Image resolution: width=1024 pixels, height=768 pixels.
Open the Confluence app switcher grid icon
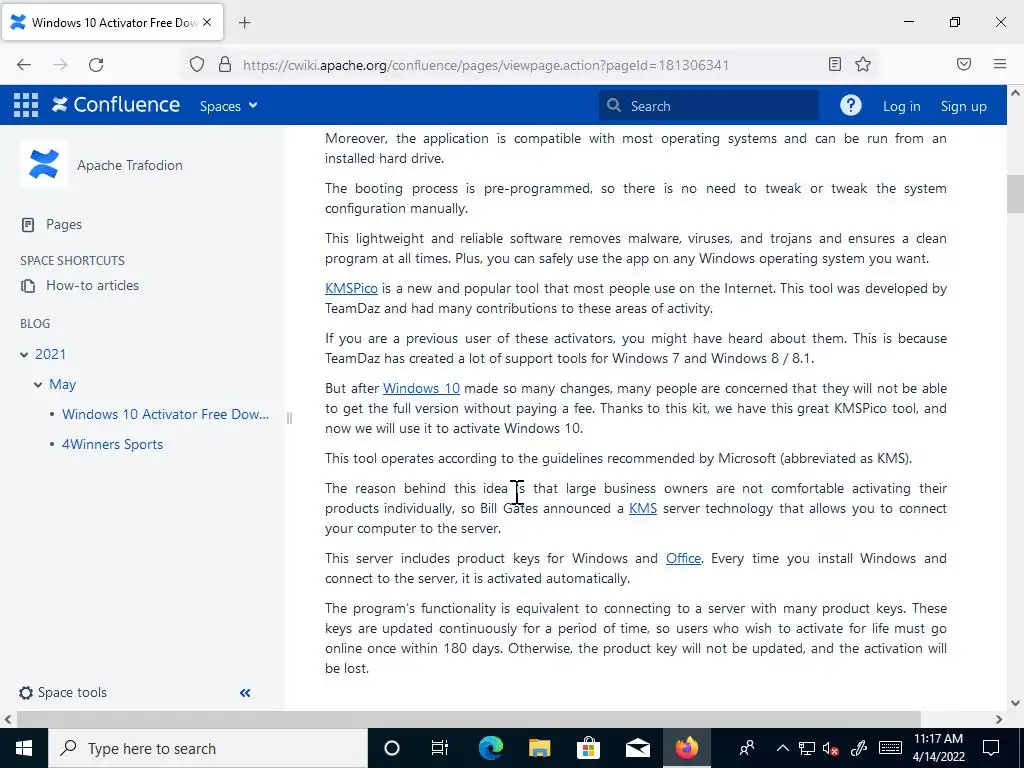tap(25, 105)
